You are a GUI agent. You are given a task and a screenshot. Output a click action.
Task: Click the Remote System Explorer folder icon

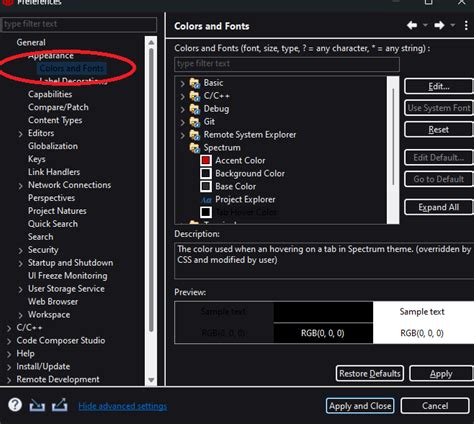[x=195, y=135]
